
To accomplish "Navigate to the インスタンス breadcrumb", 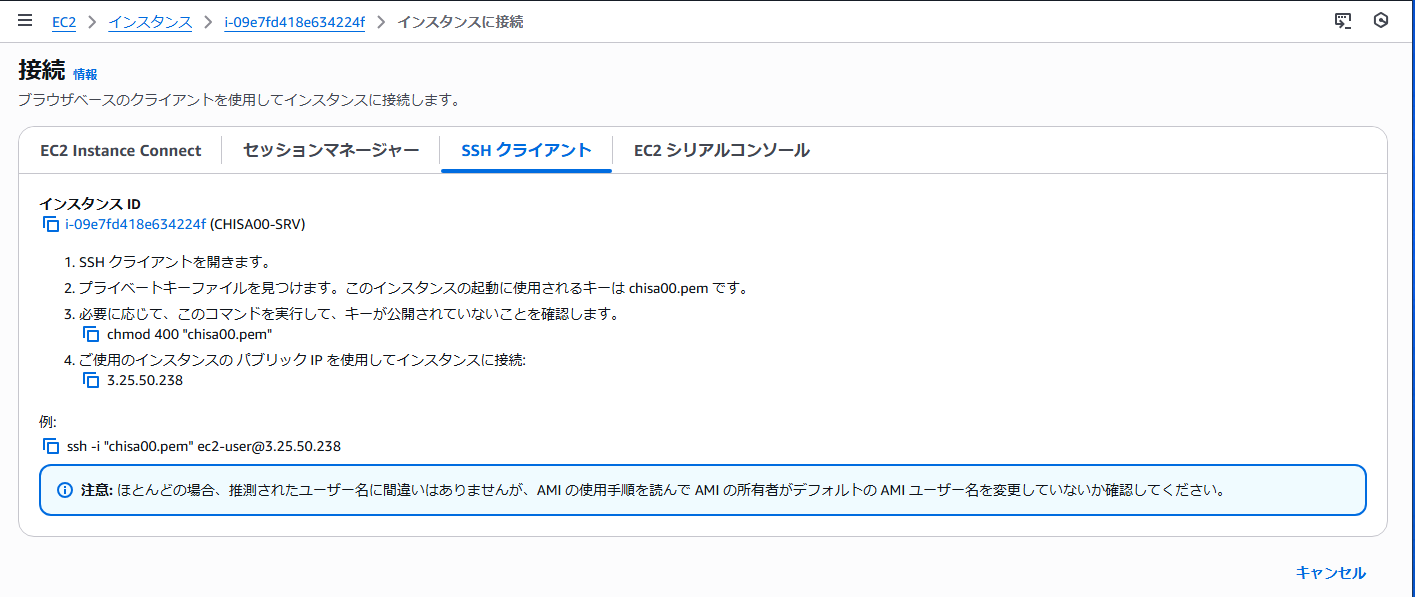I will coord(150,22).
